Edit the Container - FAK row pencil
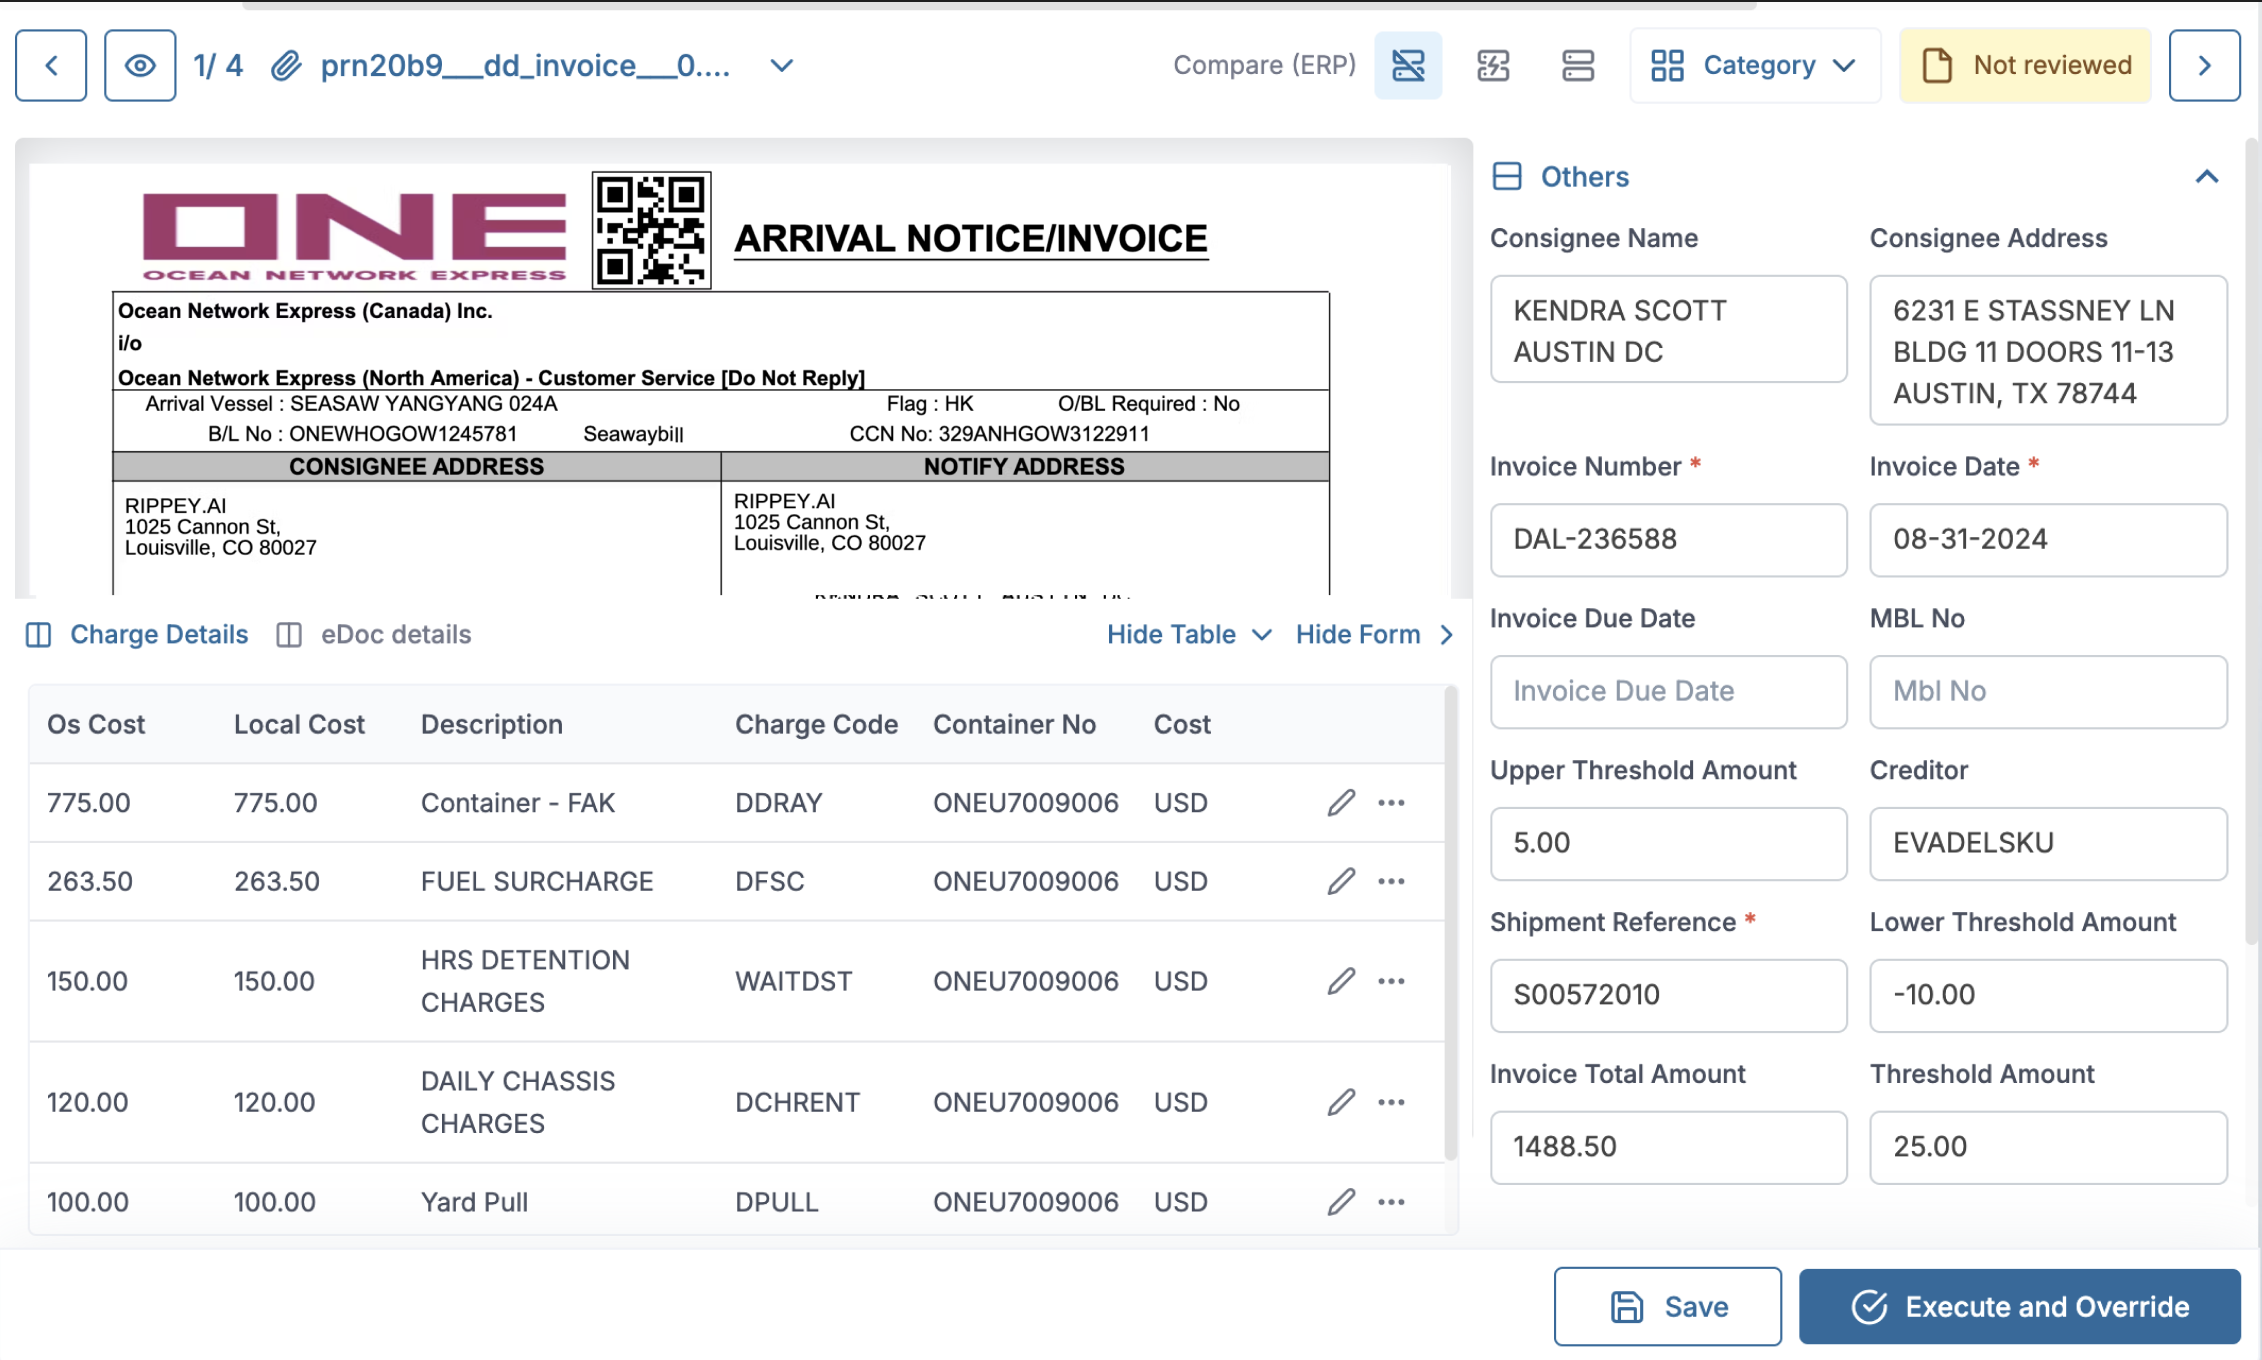The width and height of the screenshot is (2262, 1360). click(x=1341, y=803)
